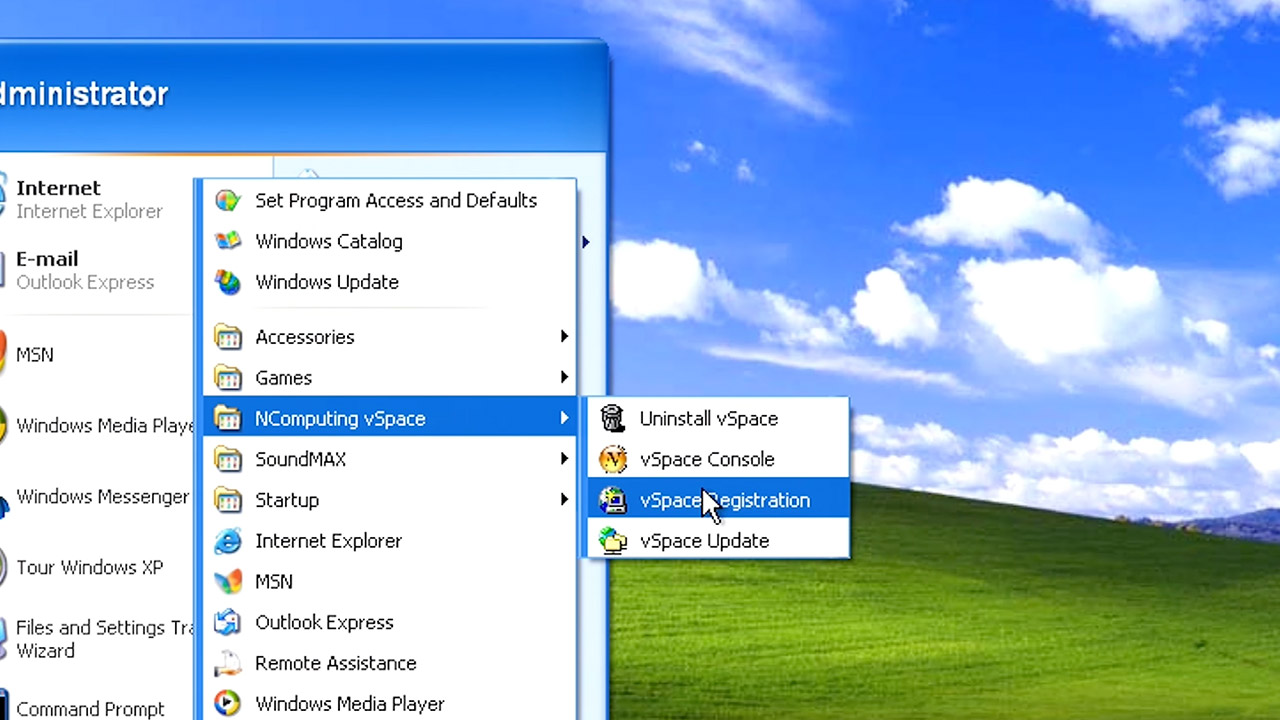Screen dimensions: 1280x720
Task: Open Set Program Access and Defaults
Action: point(390,201)
